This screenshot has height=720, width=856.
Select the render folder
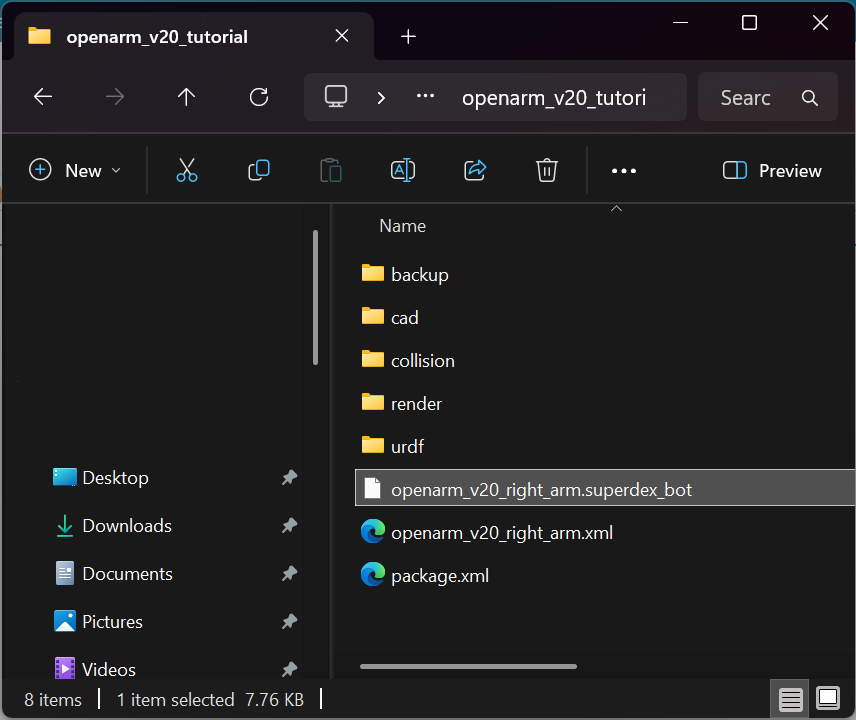pos(401,403)
